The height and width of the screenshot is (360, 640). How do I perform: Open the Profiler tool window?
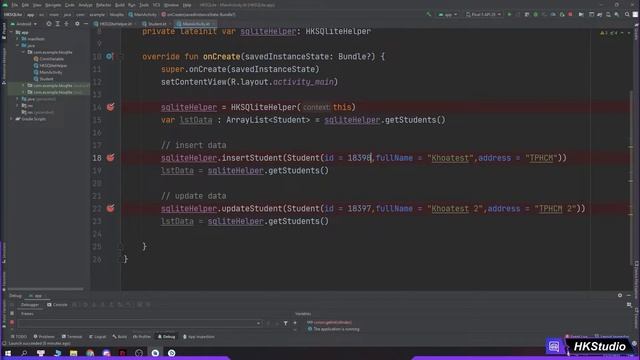142,337
